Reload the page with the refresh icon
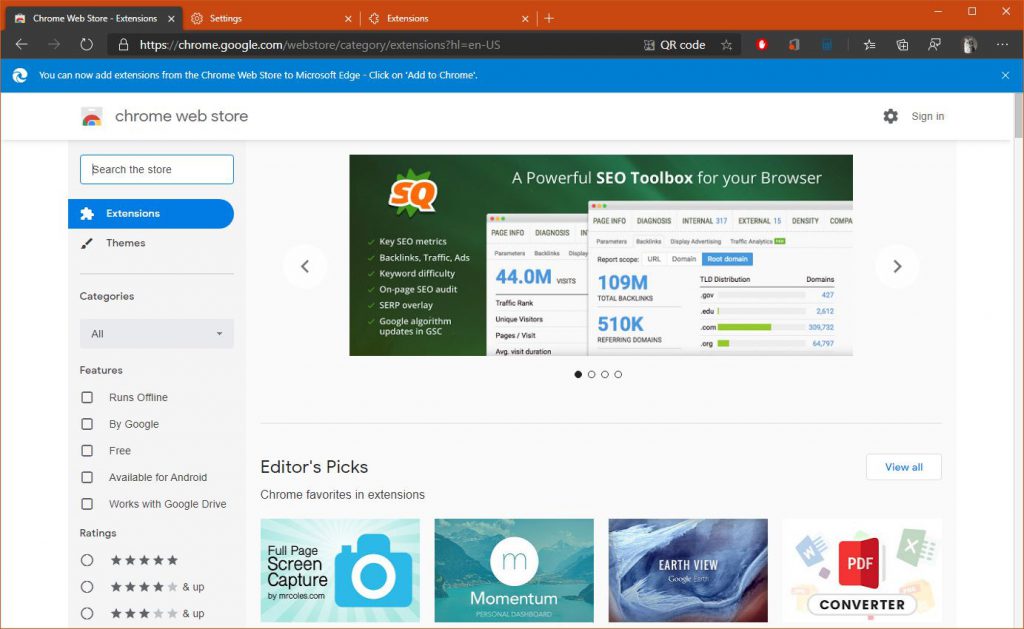This screenshot has width=1024, height=629. pos(86,44)
